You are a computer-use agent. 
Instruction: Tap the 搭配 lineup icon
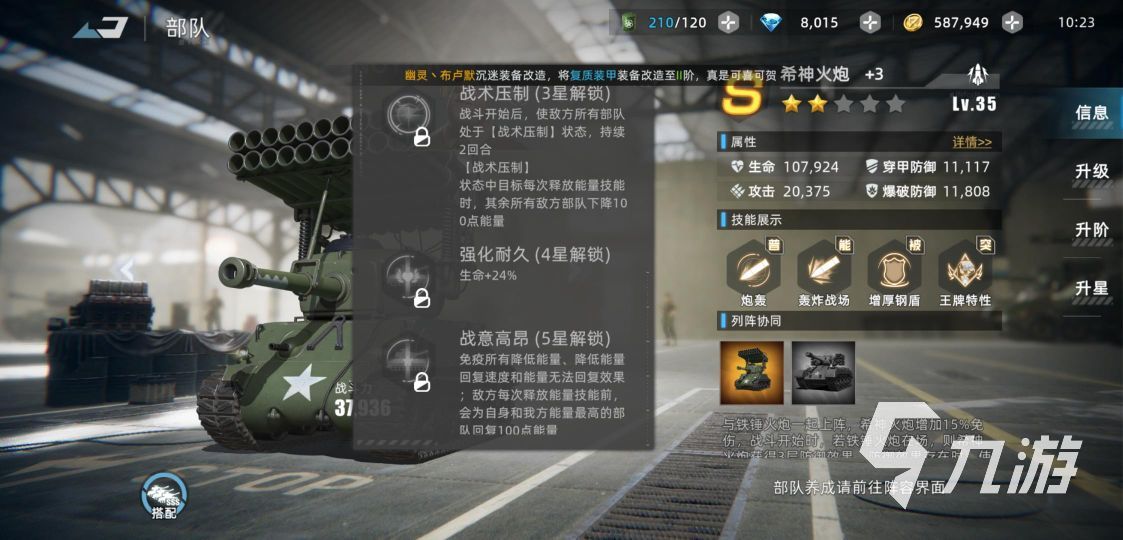(164, 496)
